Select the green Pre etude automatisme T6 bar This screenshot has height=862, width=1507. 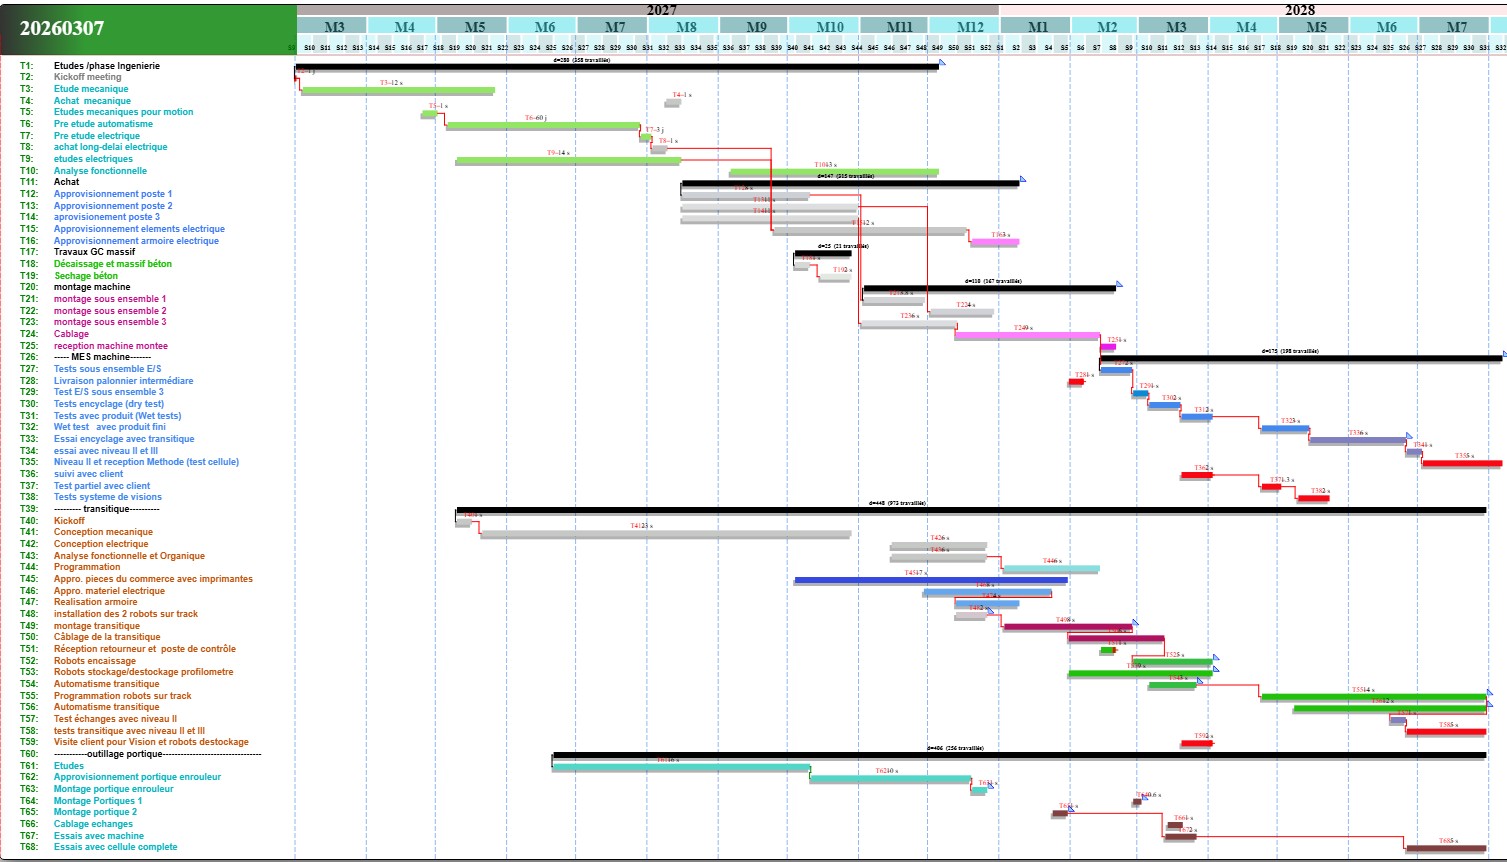[x=542, y=126]
